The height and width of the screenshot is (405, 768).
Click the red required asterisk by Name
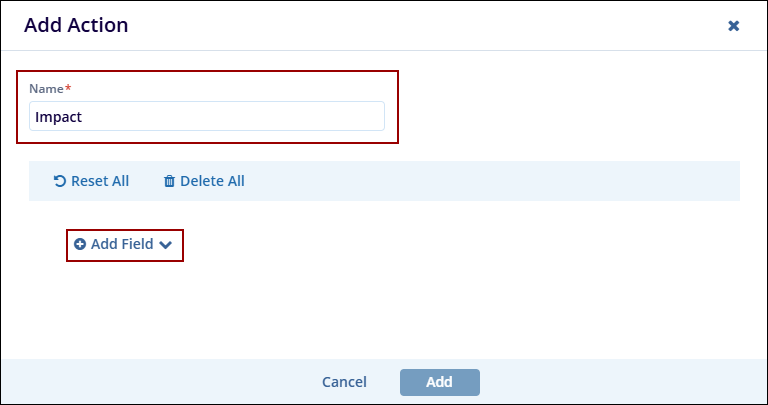point(68,88)
